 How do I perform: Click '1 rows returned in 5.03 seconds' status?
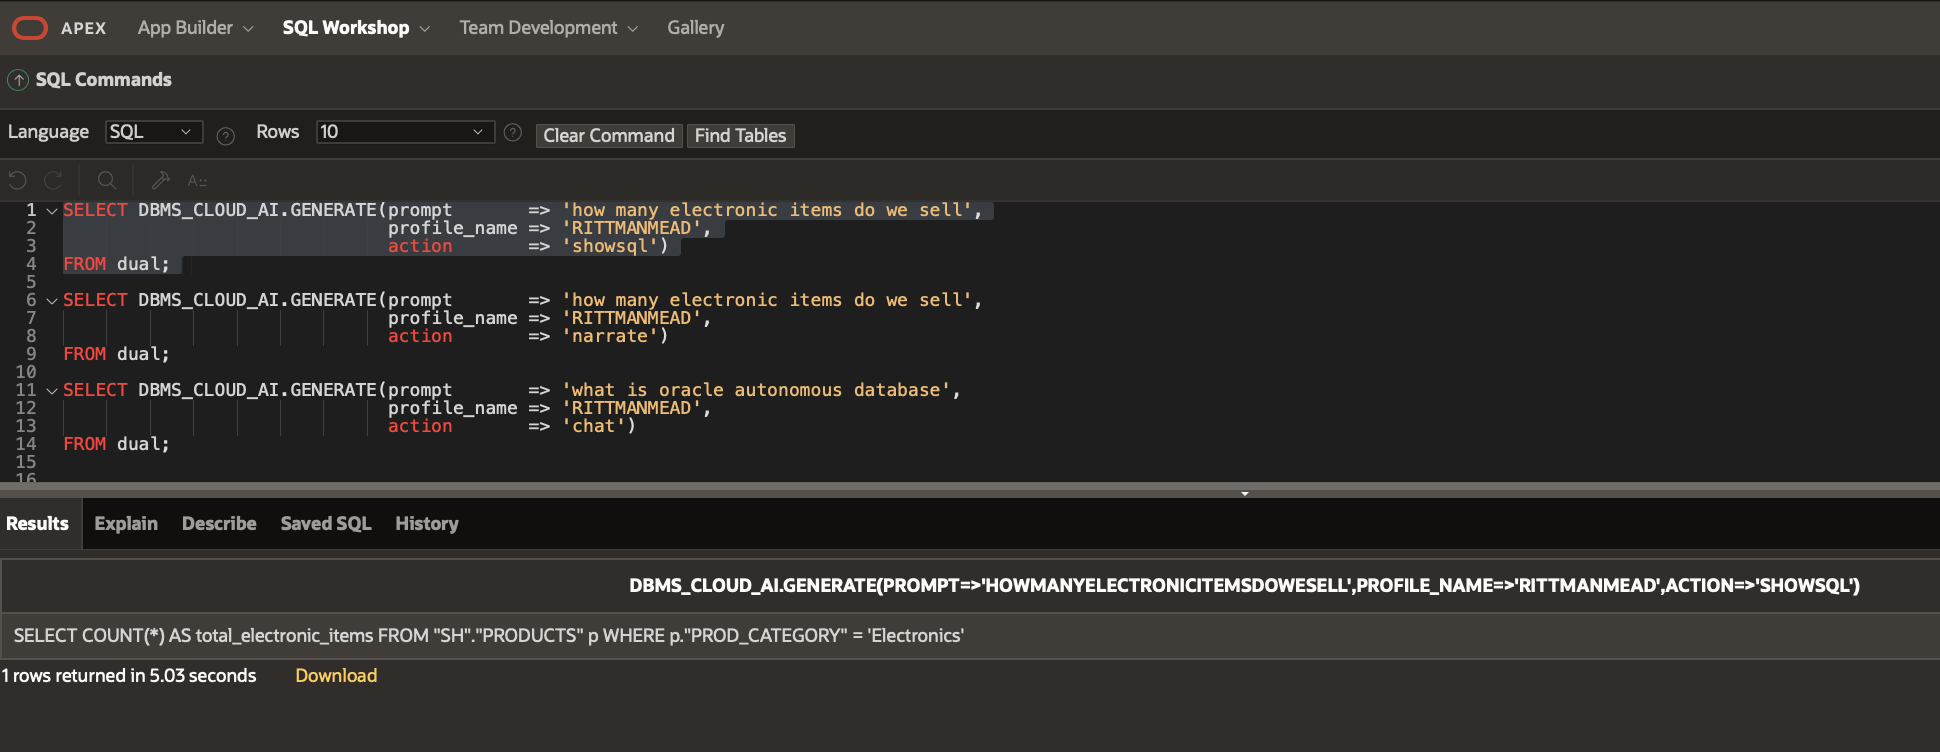(129, 676)
